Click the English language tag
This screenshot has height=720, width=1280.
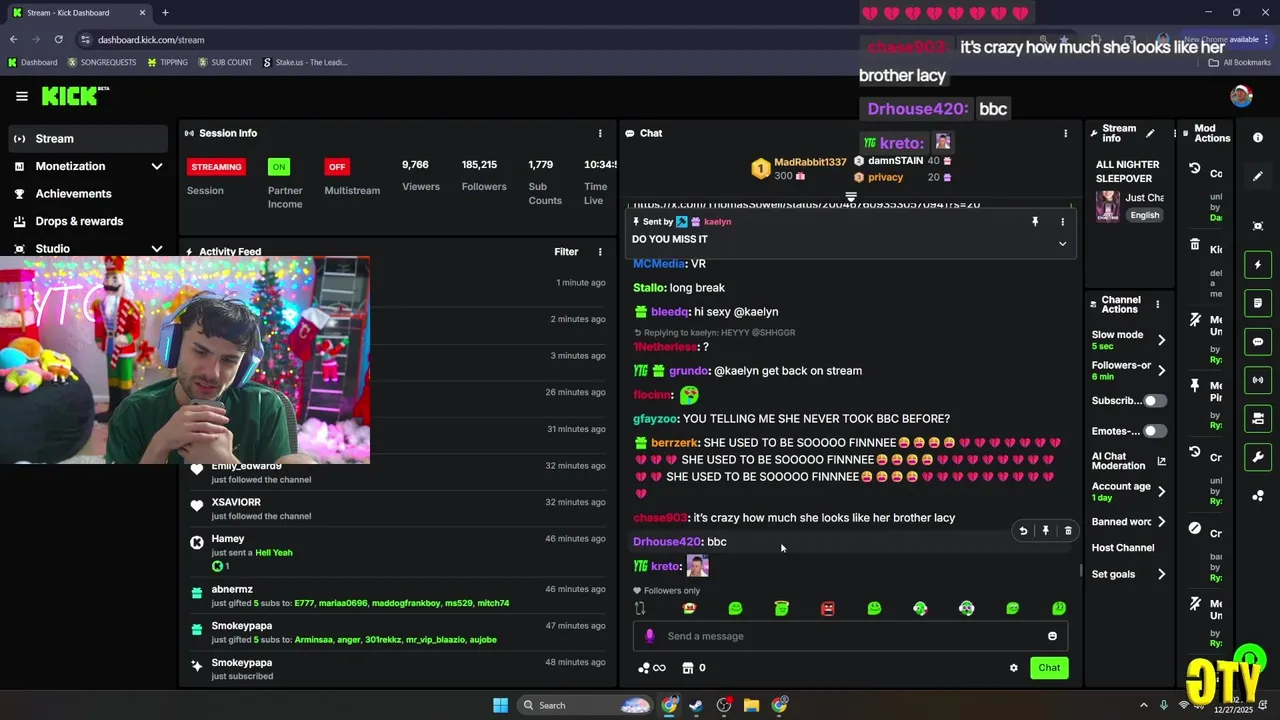point(1145,215)
